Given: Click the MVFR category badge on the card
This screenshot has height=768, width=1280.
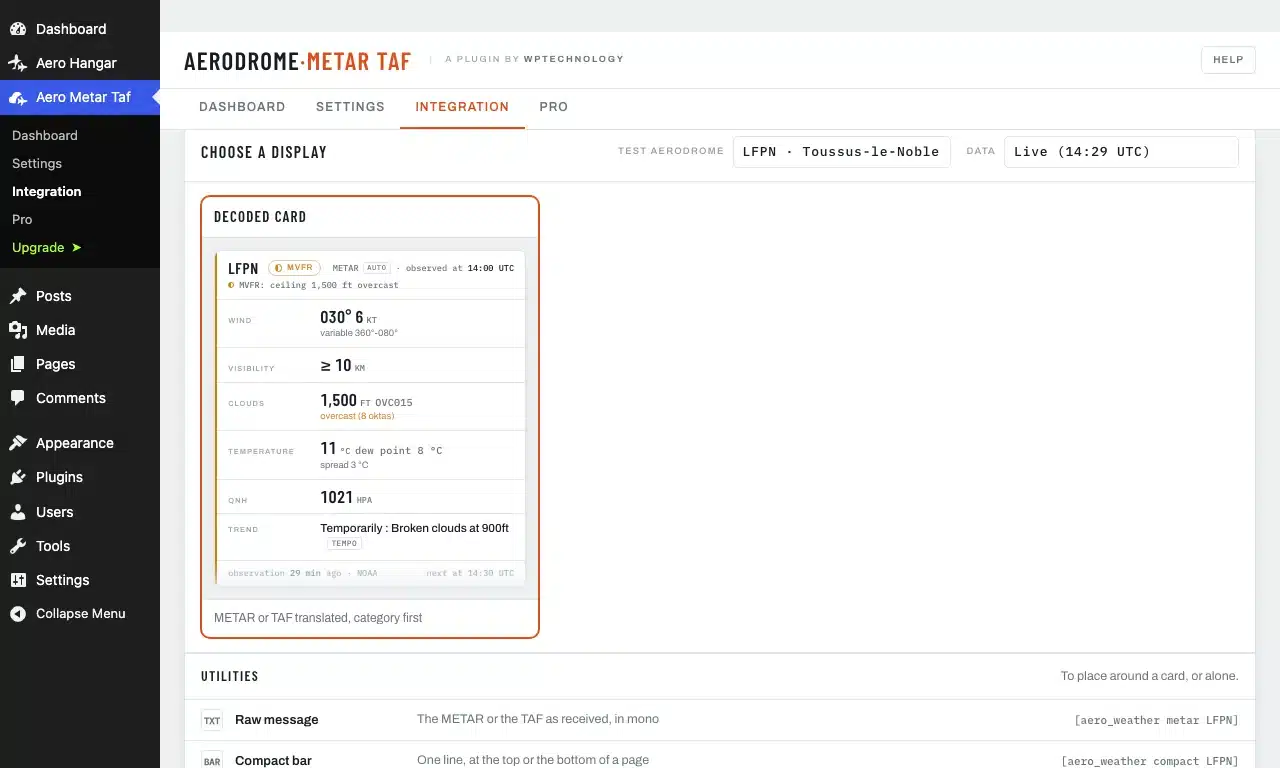Looking at the screenshot, I should (294, 268).
